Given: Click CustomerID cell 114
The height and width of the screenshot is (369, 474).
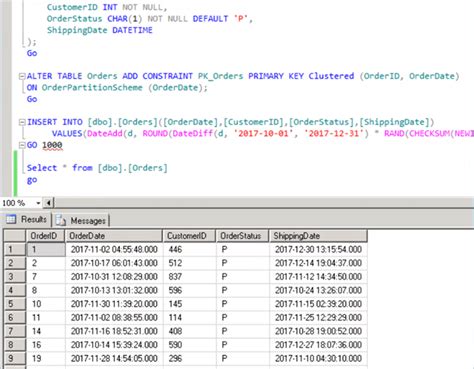Looking at the screenshot, I should pos(189,317).
